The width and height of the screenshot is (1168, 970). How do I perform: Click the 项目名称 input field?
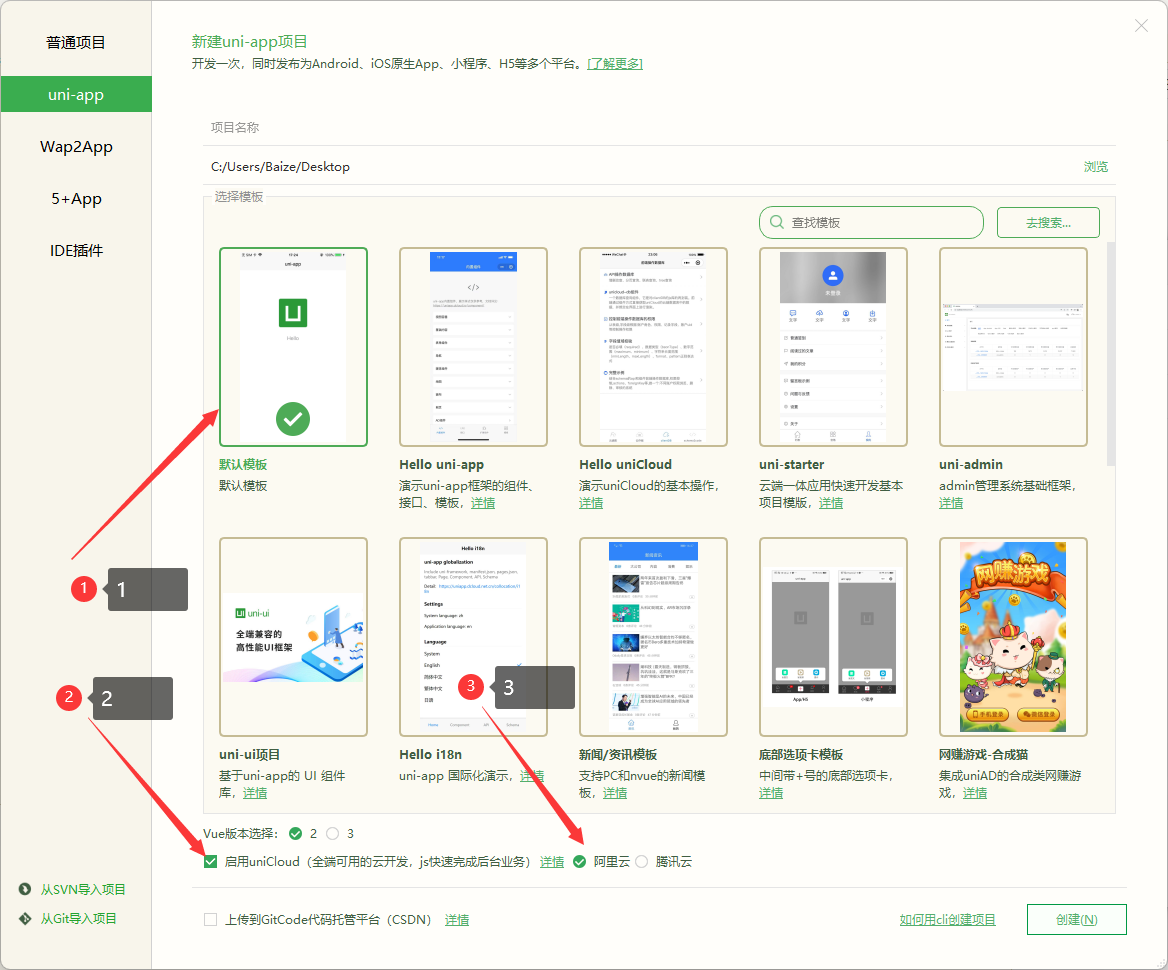(659, 127)
